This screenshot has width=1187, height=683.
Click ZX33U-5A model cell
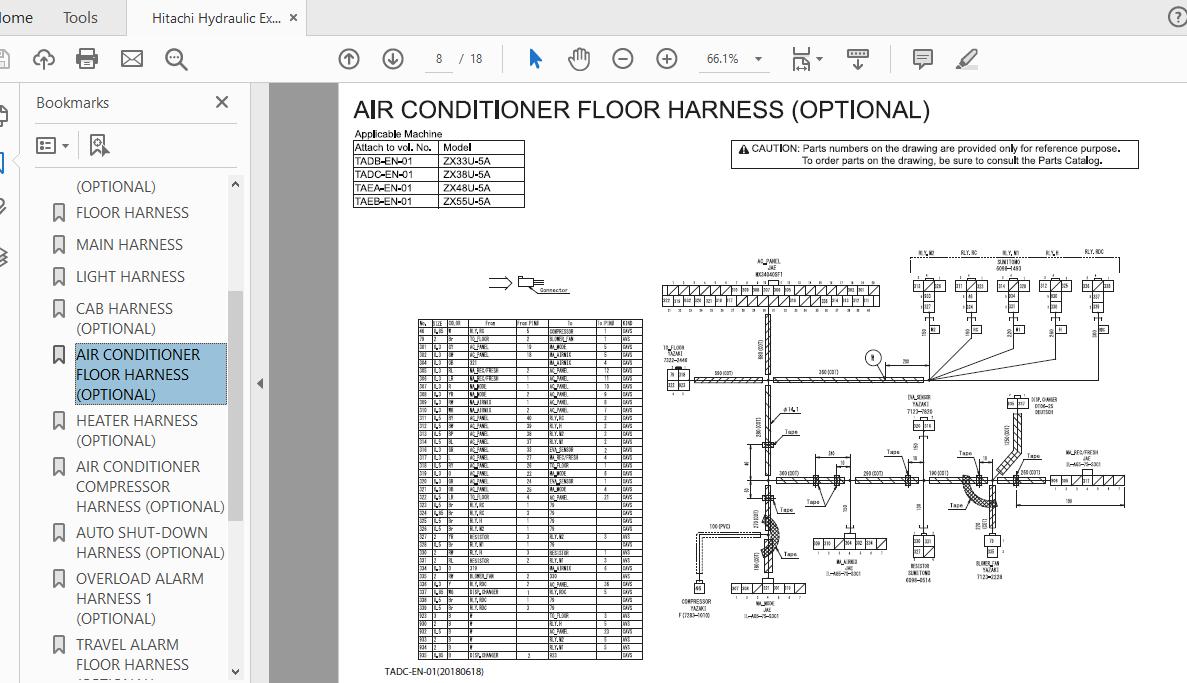pyautogui.click(x=482, y=161)
